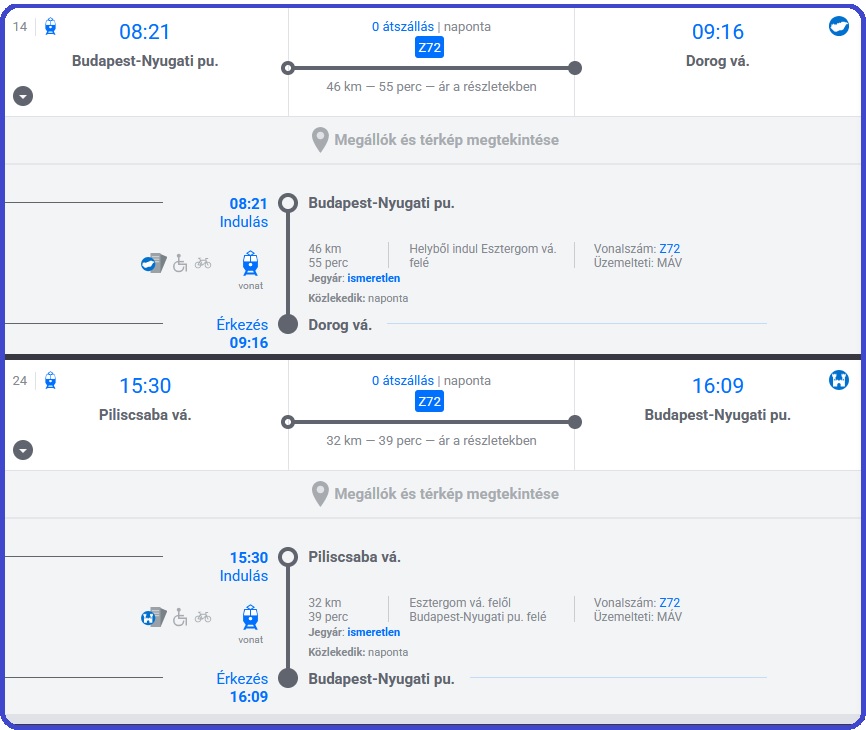This screenshot has width=866, height=730.
Task: Click the round H operator logo beside 16:09 arrival
Action: (x=839, y=380)
